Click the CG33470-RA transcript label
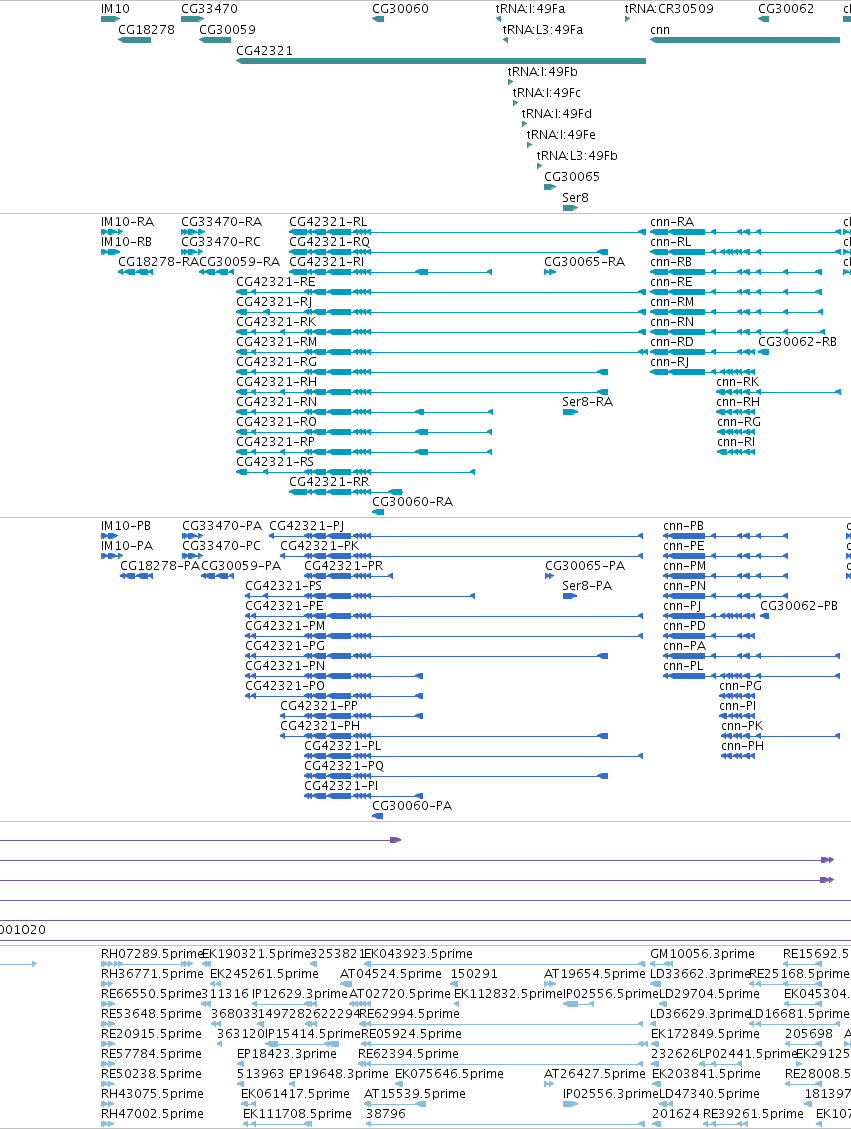 [x=222, y=222]
